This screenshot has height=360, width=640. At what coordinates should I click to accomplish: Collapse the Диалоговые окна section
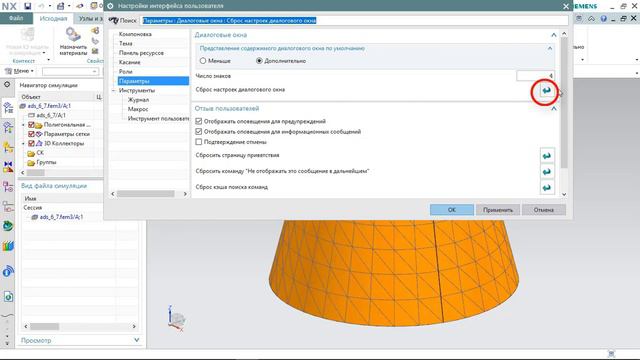tap(553, 35)
